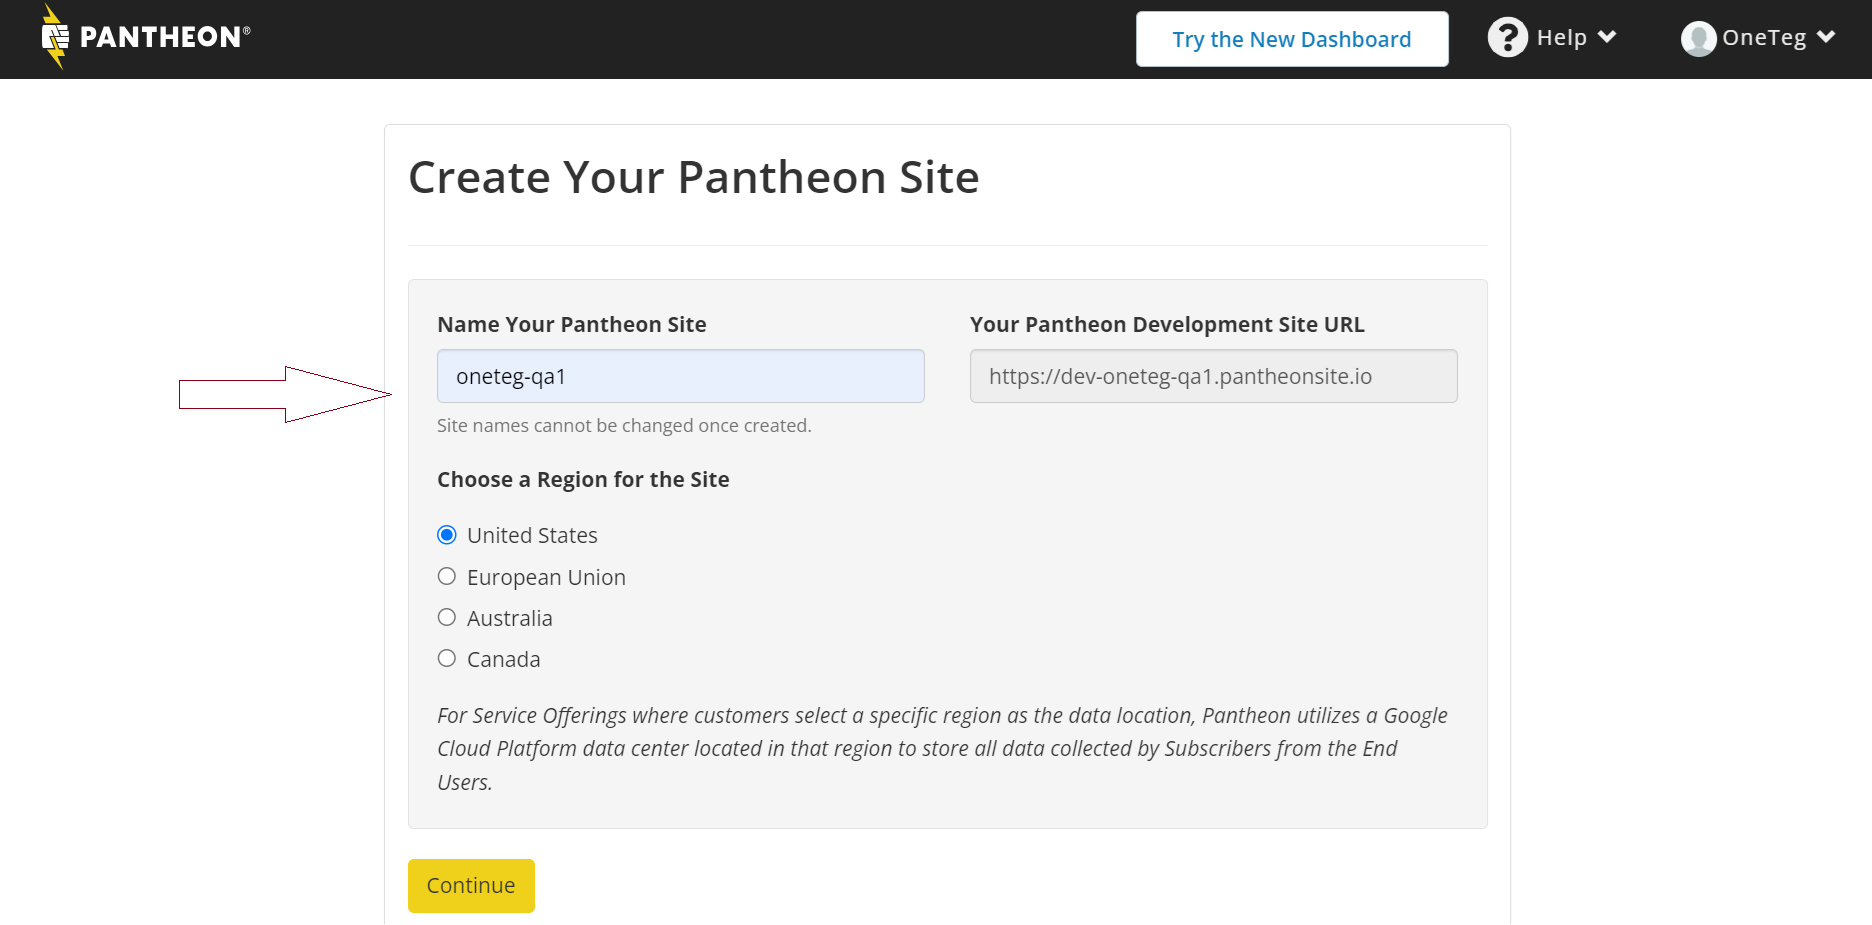This screenshot has height=925, width=1872.
Task: Click the Canada label text
Action: (x=503, y=660)
